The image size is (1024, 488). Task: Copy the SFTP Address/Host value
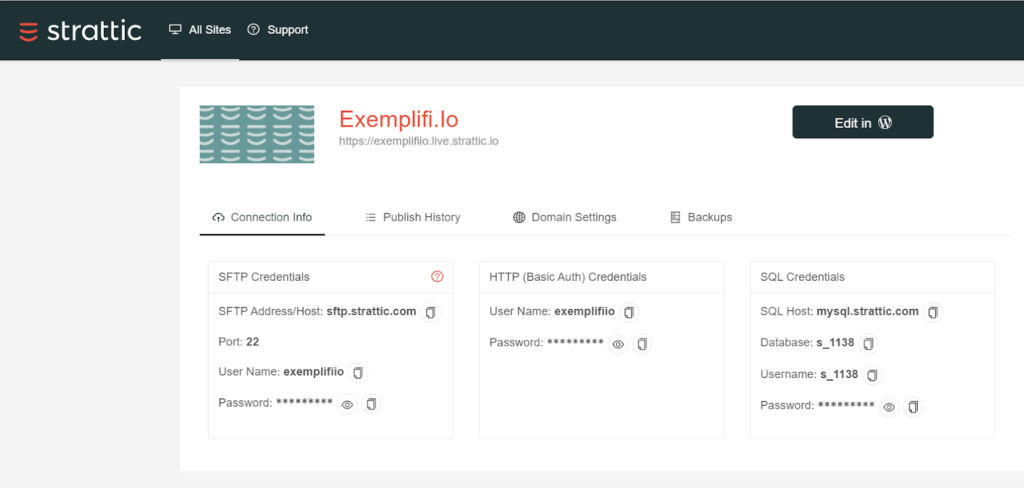(430, 312)
